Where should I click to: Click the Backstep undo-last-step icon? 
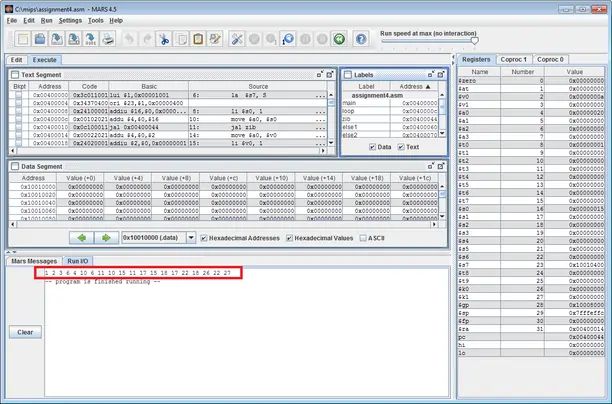pos(288,39)
